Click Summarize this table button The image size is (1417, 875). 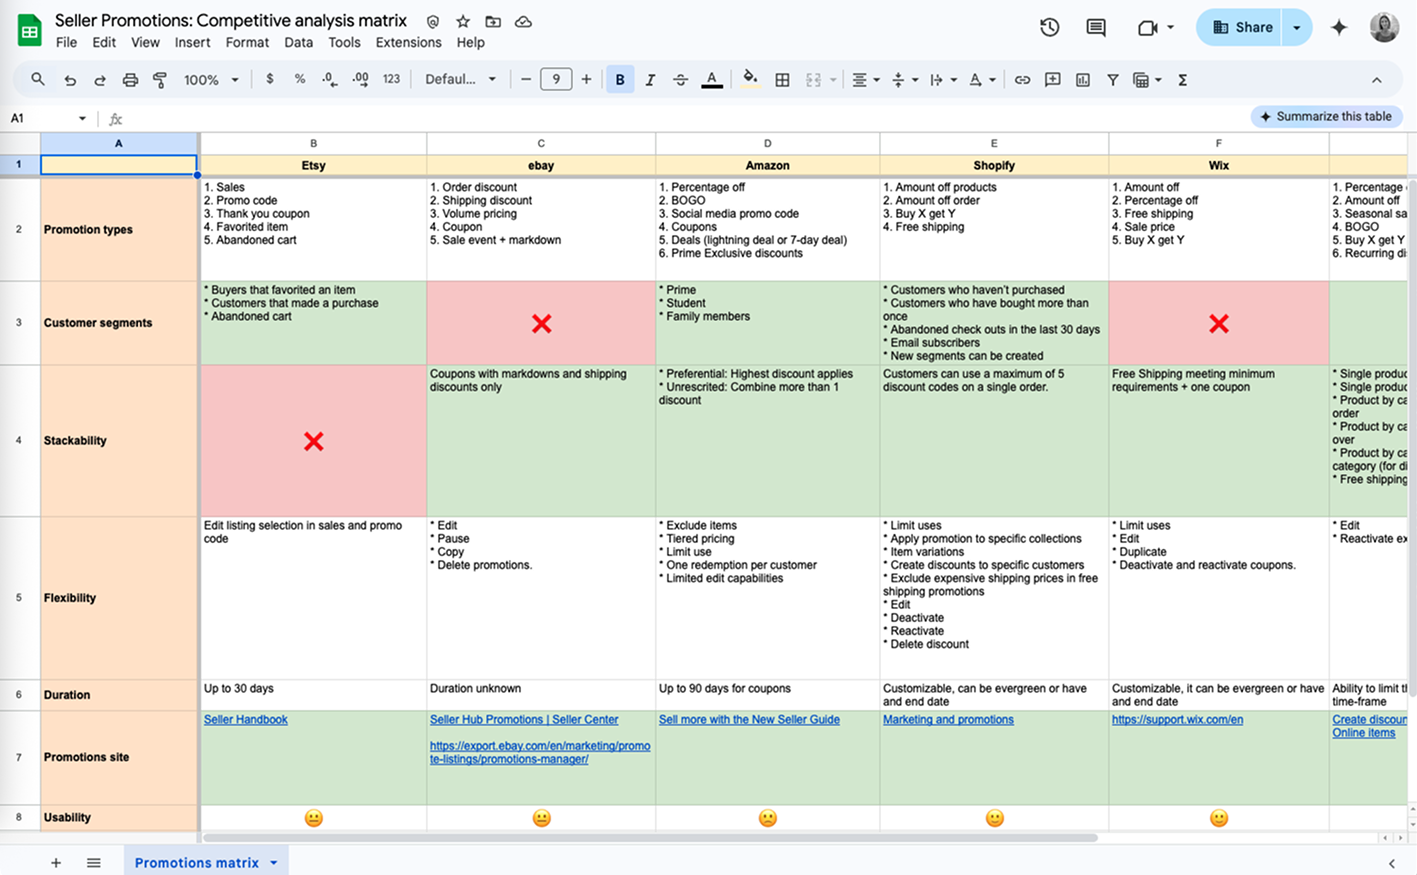pyautogui.click(x=1326, y=116)
